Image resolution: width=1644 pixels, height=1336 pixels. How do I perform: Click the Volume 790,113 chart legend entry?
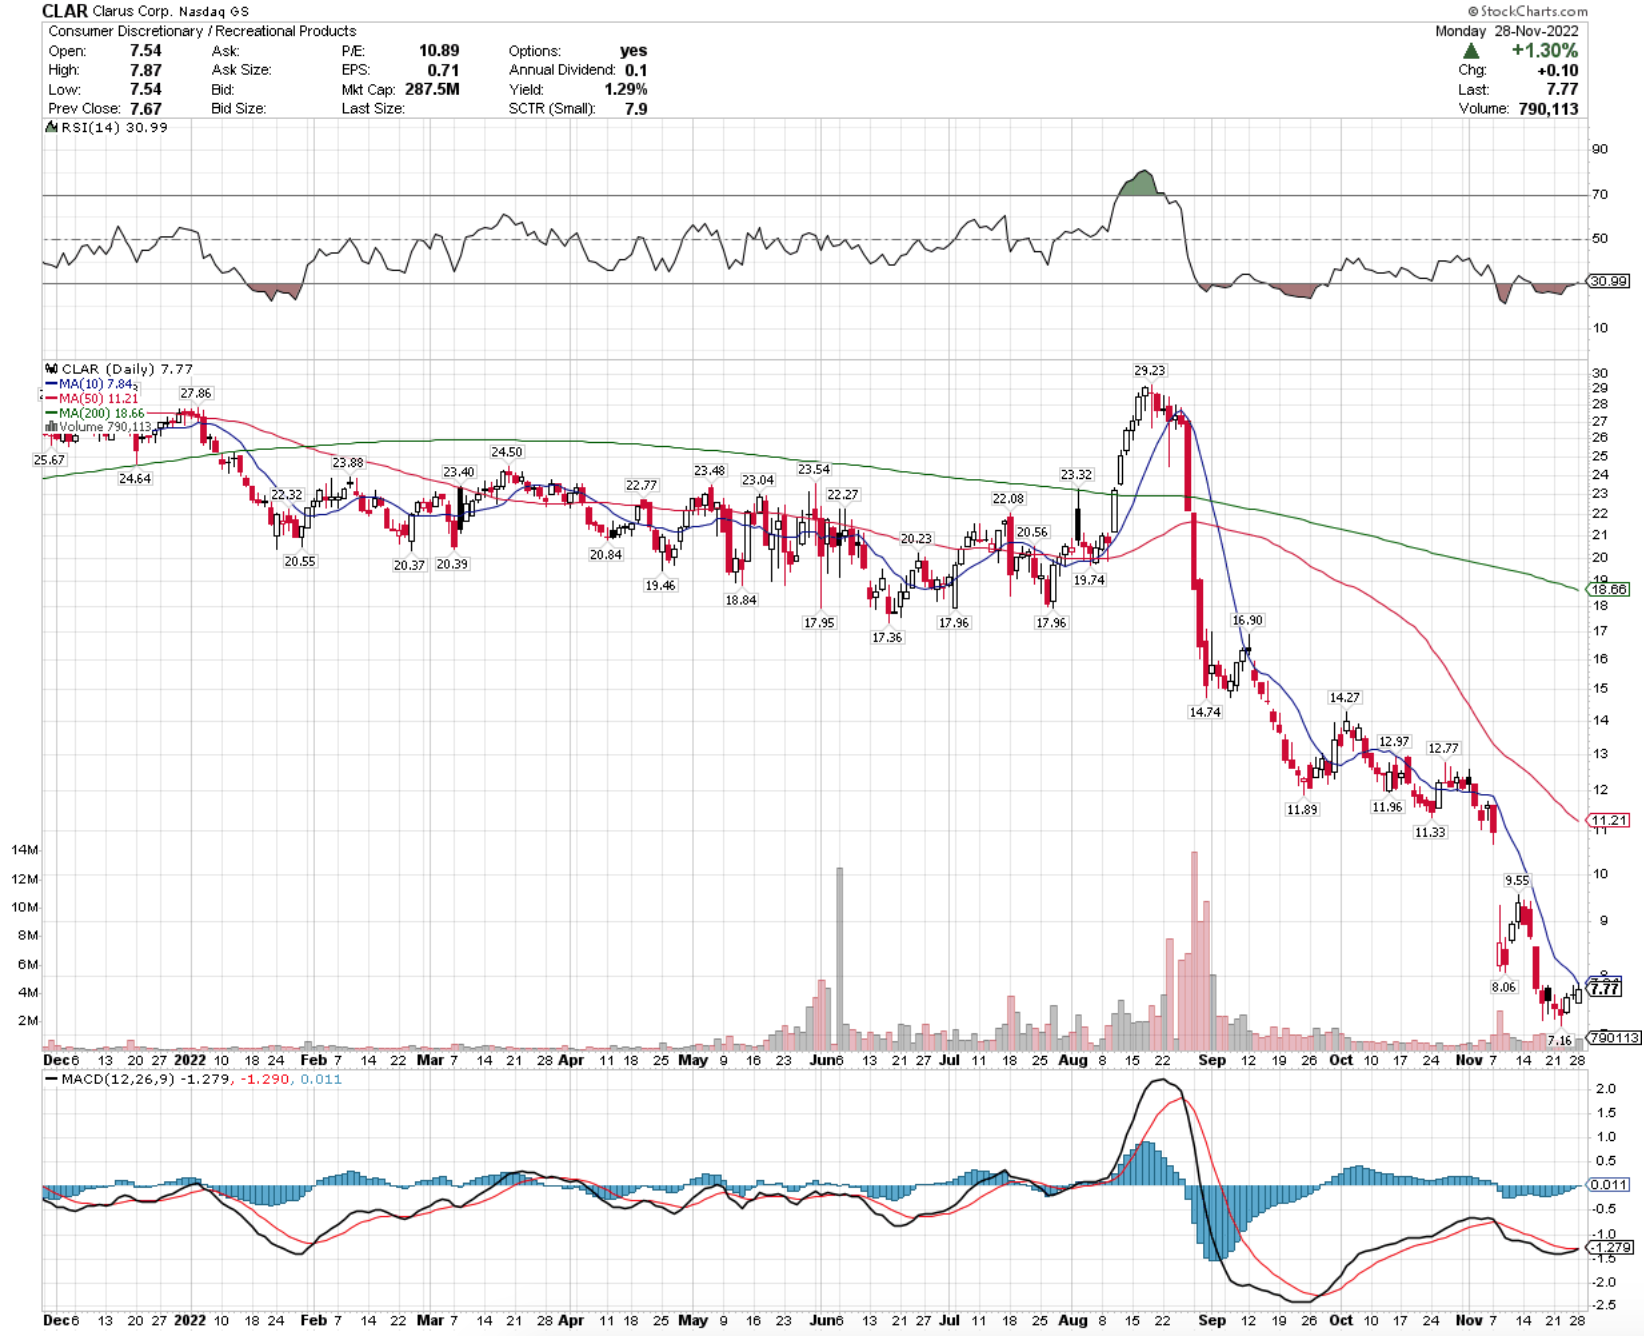[98, 427]
